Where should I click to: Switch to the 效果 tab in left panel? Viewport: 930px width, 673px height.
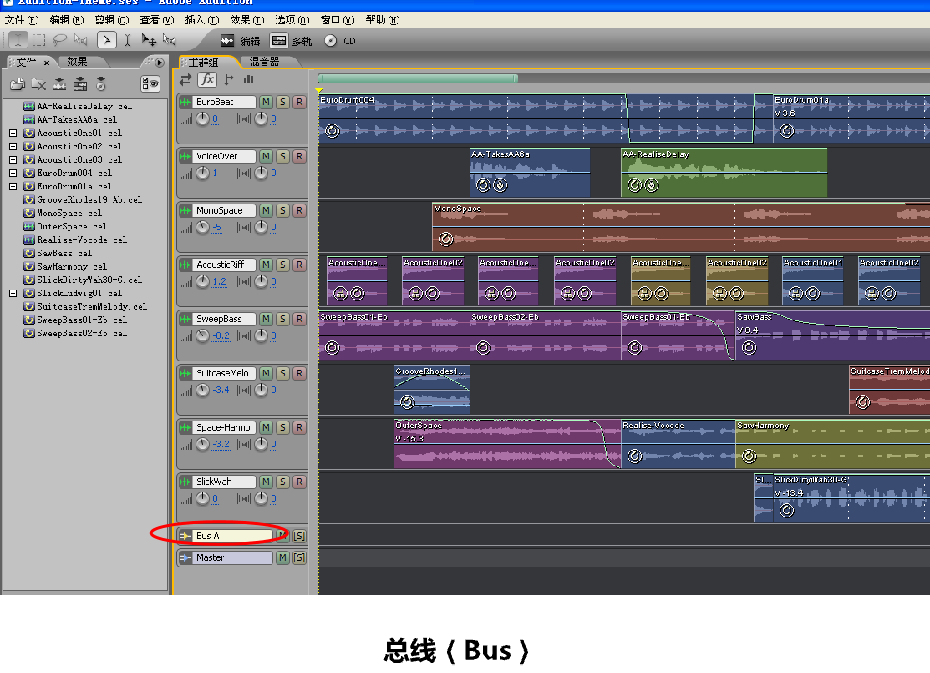coord(77,62)
